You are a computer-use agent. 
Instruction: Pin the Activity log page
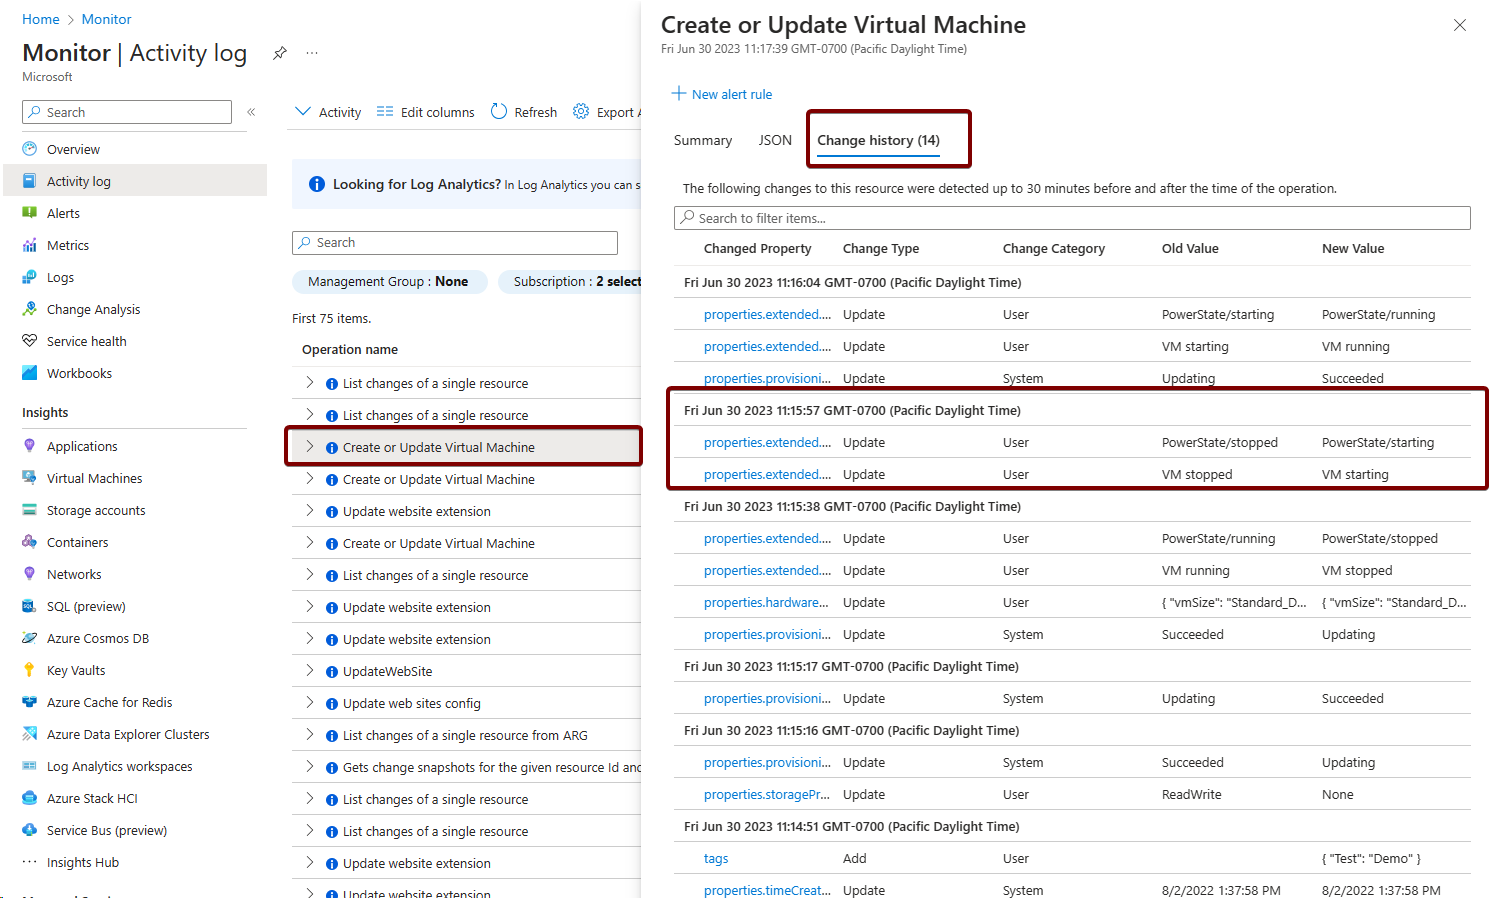pyautogui.click(x=280, y=53)
